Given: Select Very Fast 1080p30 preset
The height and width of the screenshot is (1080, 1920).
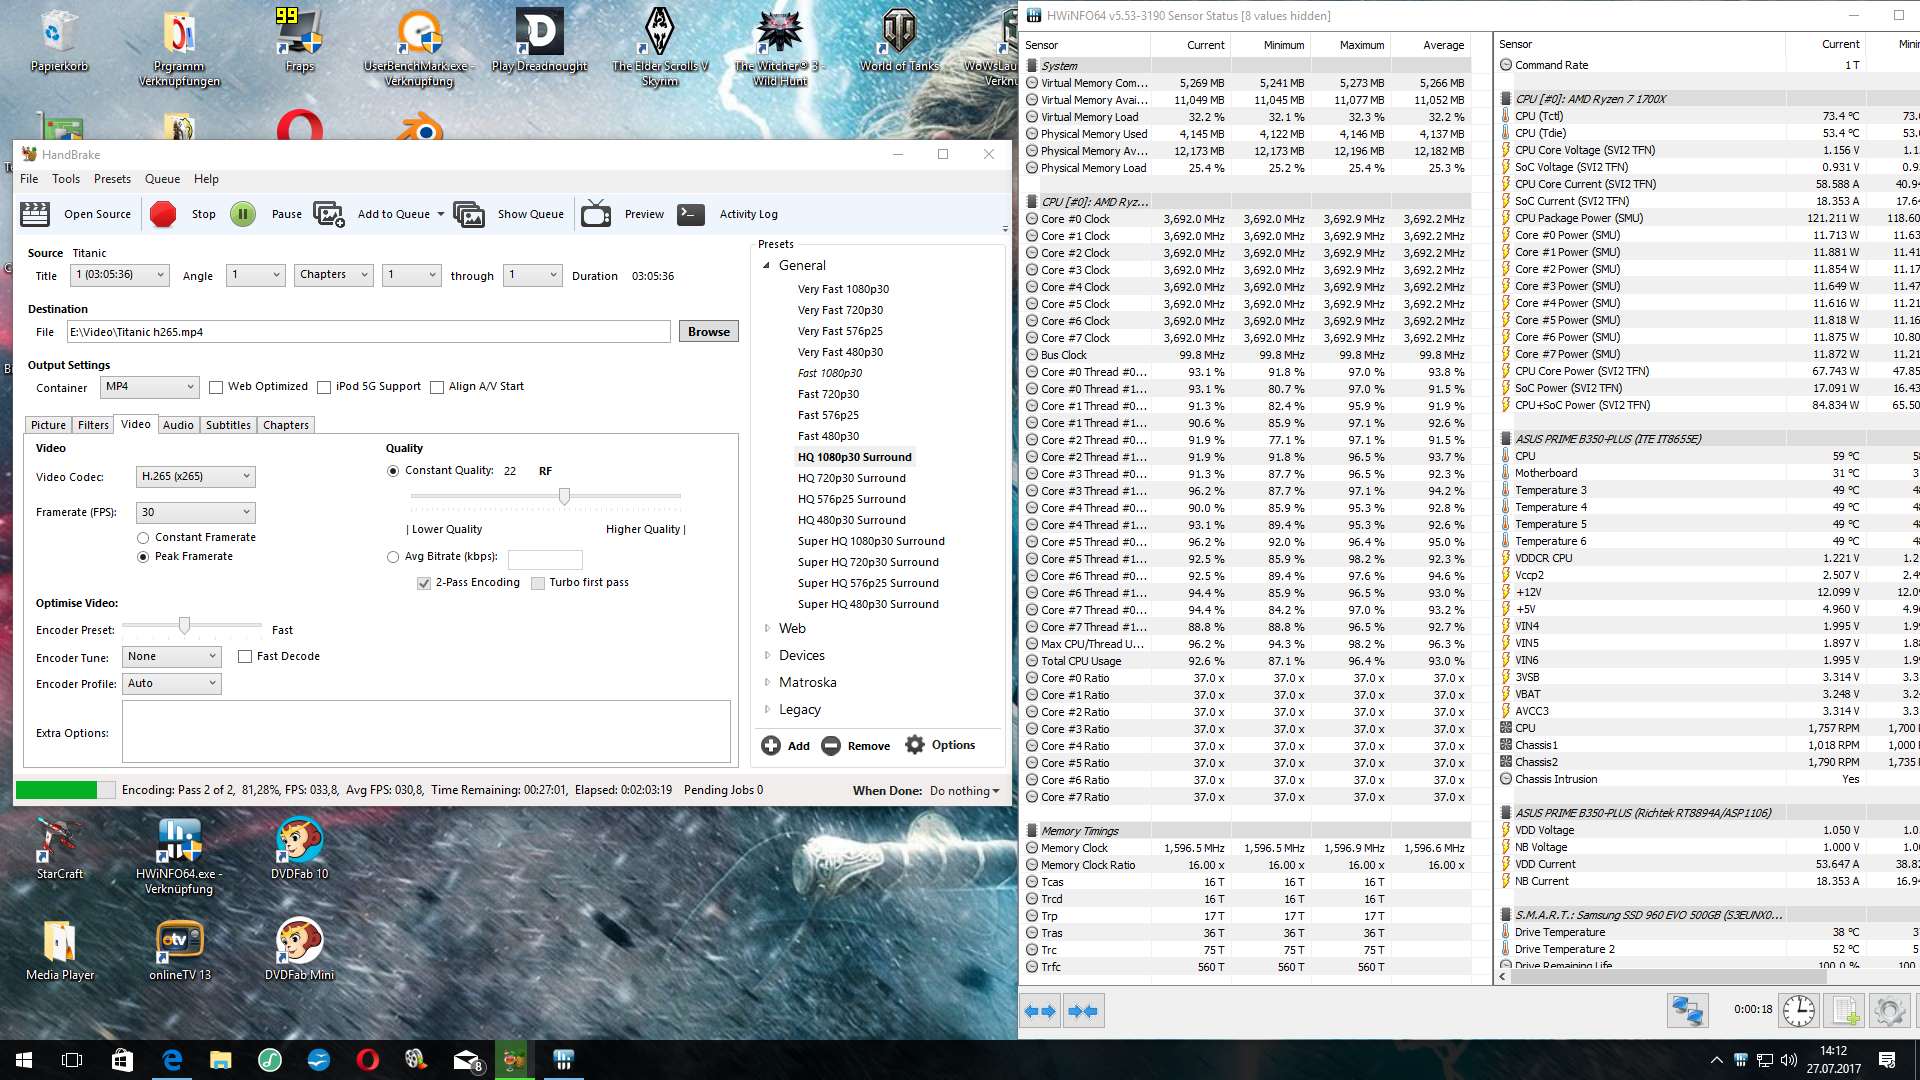Looking at the screenshot, I should tap(842, 289).
